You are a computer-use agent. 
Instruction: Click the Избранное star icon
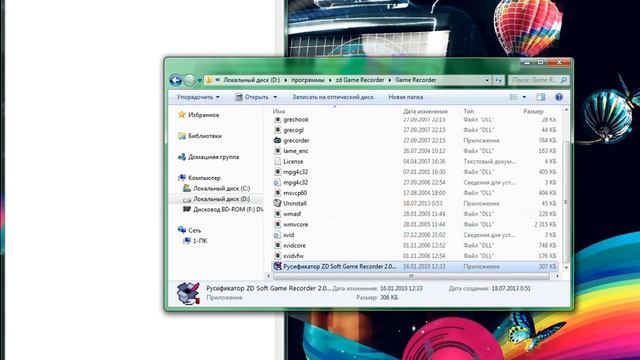[182, 115]
